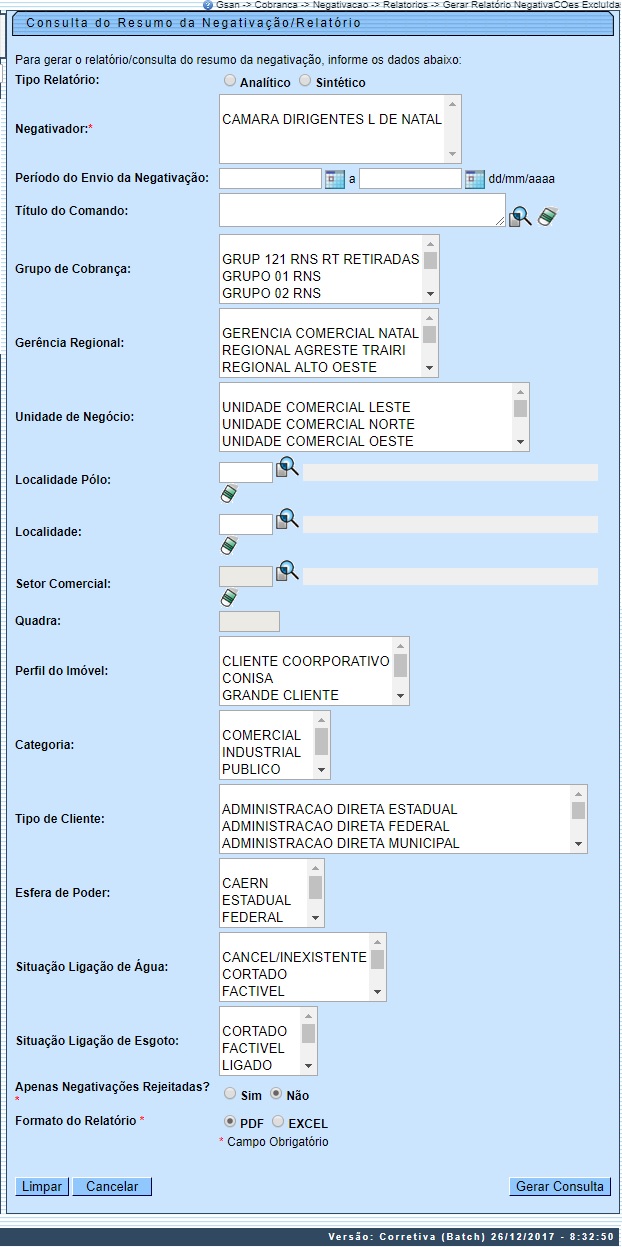Select CLIENTE COORPORATIVO profile

pyautogui.click(x=306, y=661)
